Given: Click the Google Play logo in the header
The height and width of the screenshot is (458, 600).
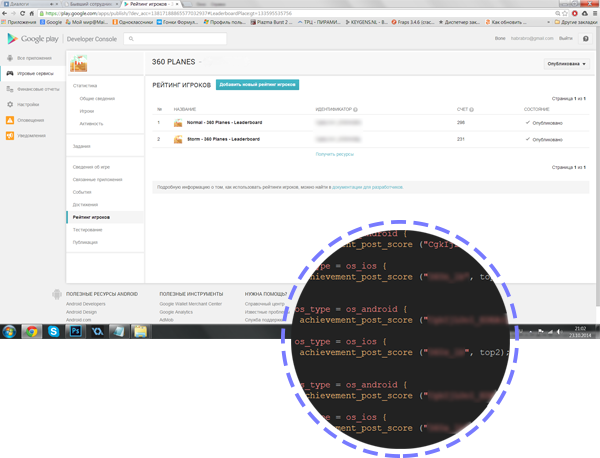Looking at the screenshot, I should [x=33, y=39].
